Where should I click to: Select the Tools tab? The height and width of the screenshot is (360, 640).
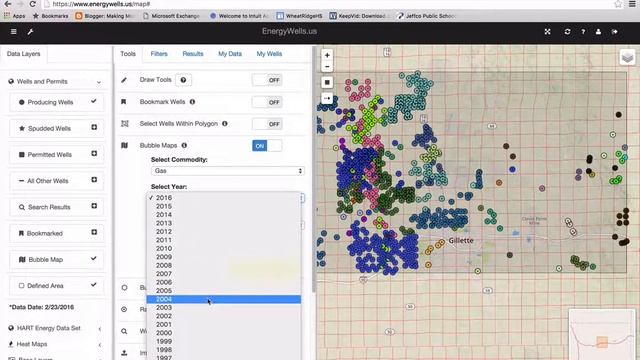[x=128, y=54]
